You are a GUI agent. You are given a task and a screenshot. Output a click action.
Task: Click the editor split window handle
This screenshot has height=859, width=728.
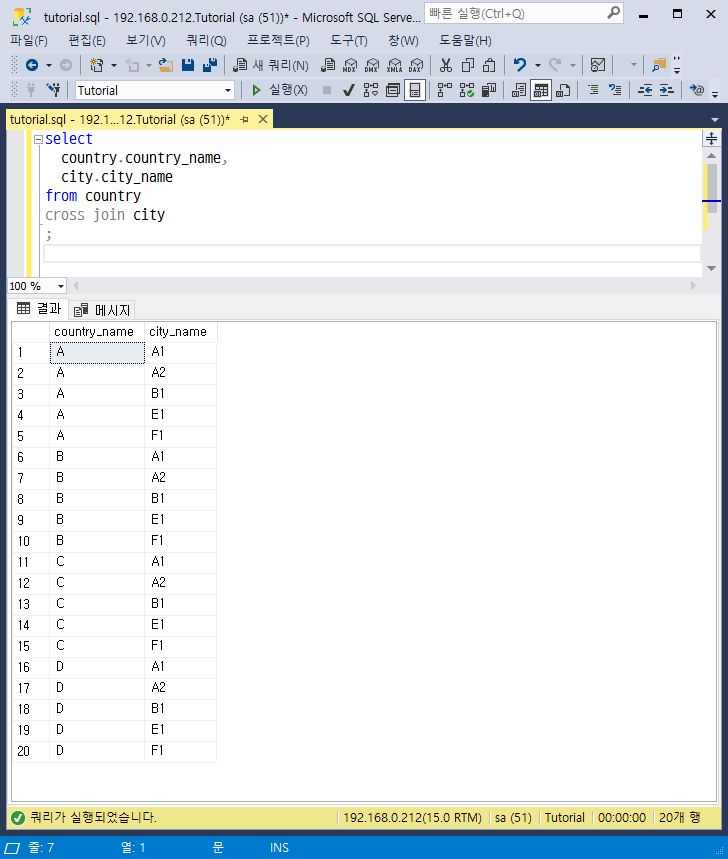[712, 139]
